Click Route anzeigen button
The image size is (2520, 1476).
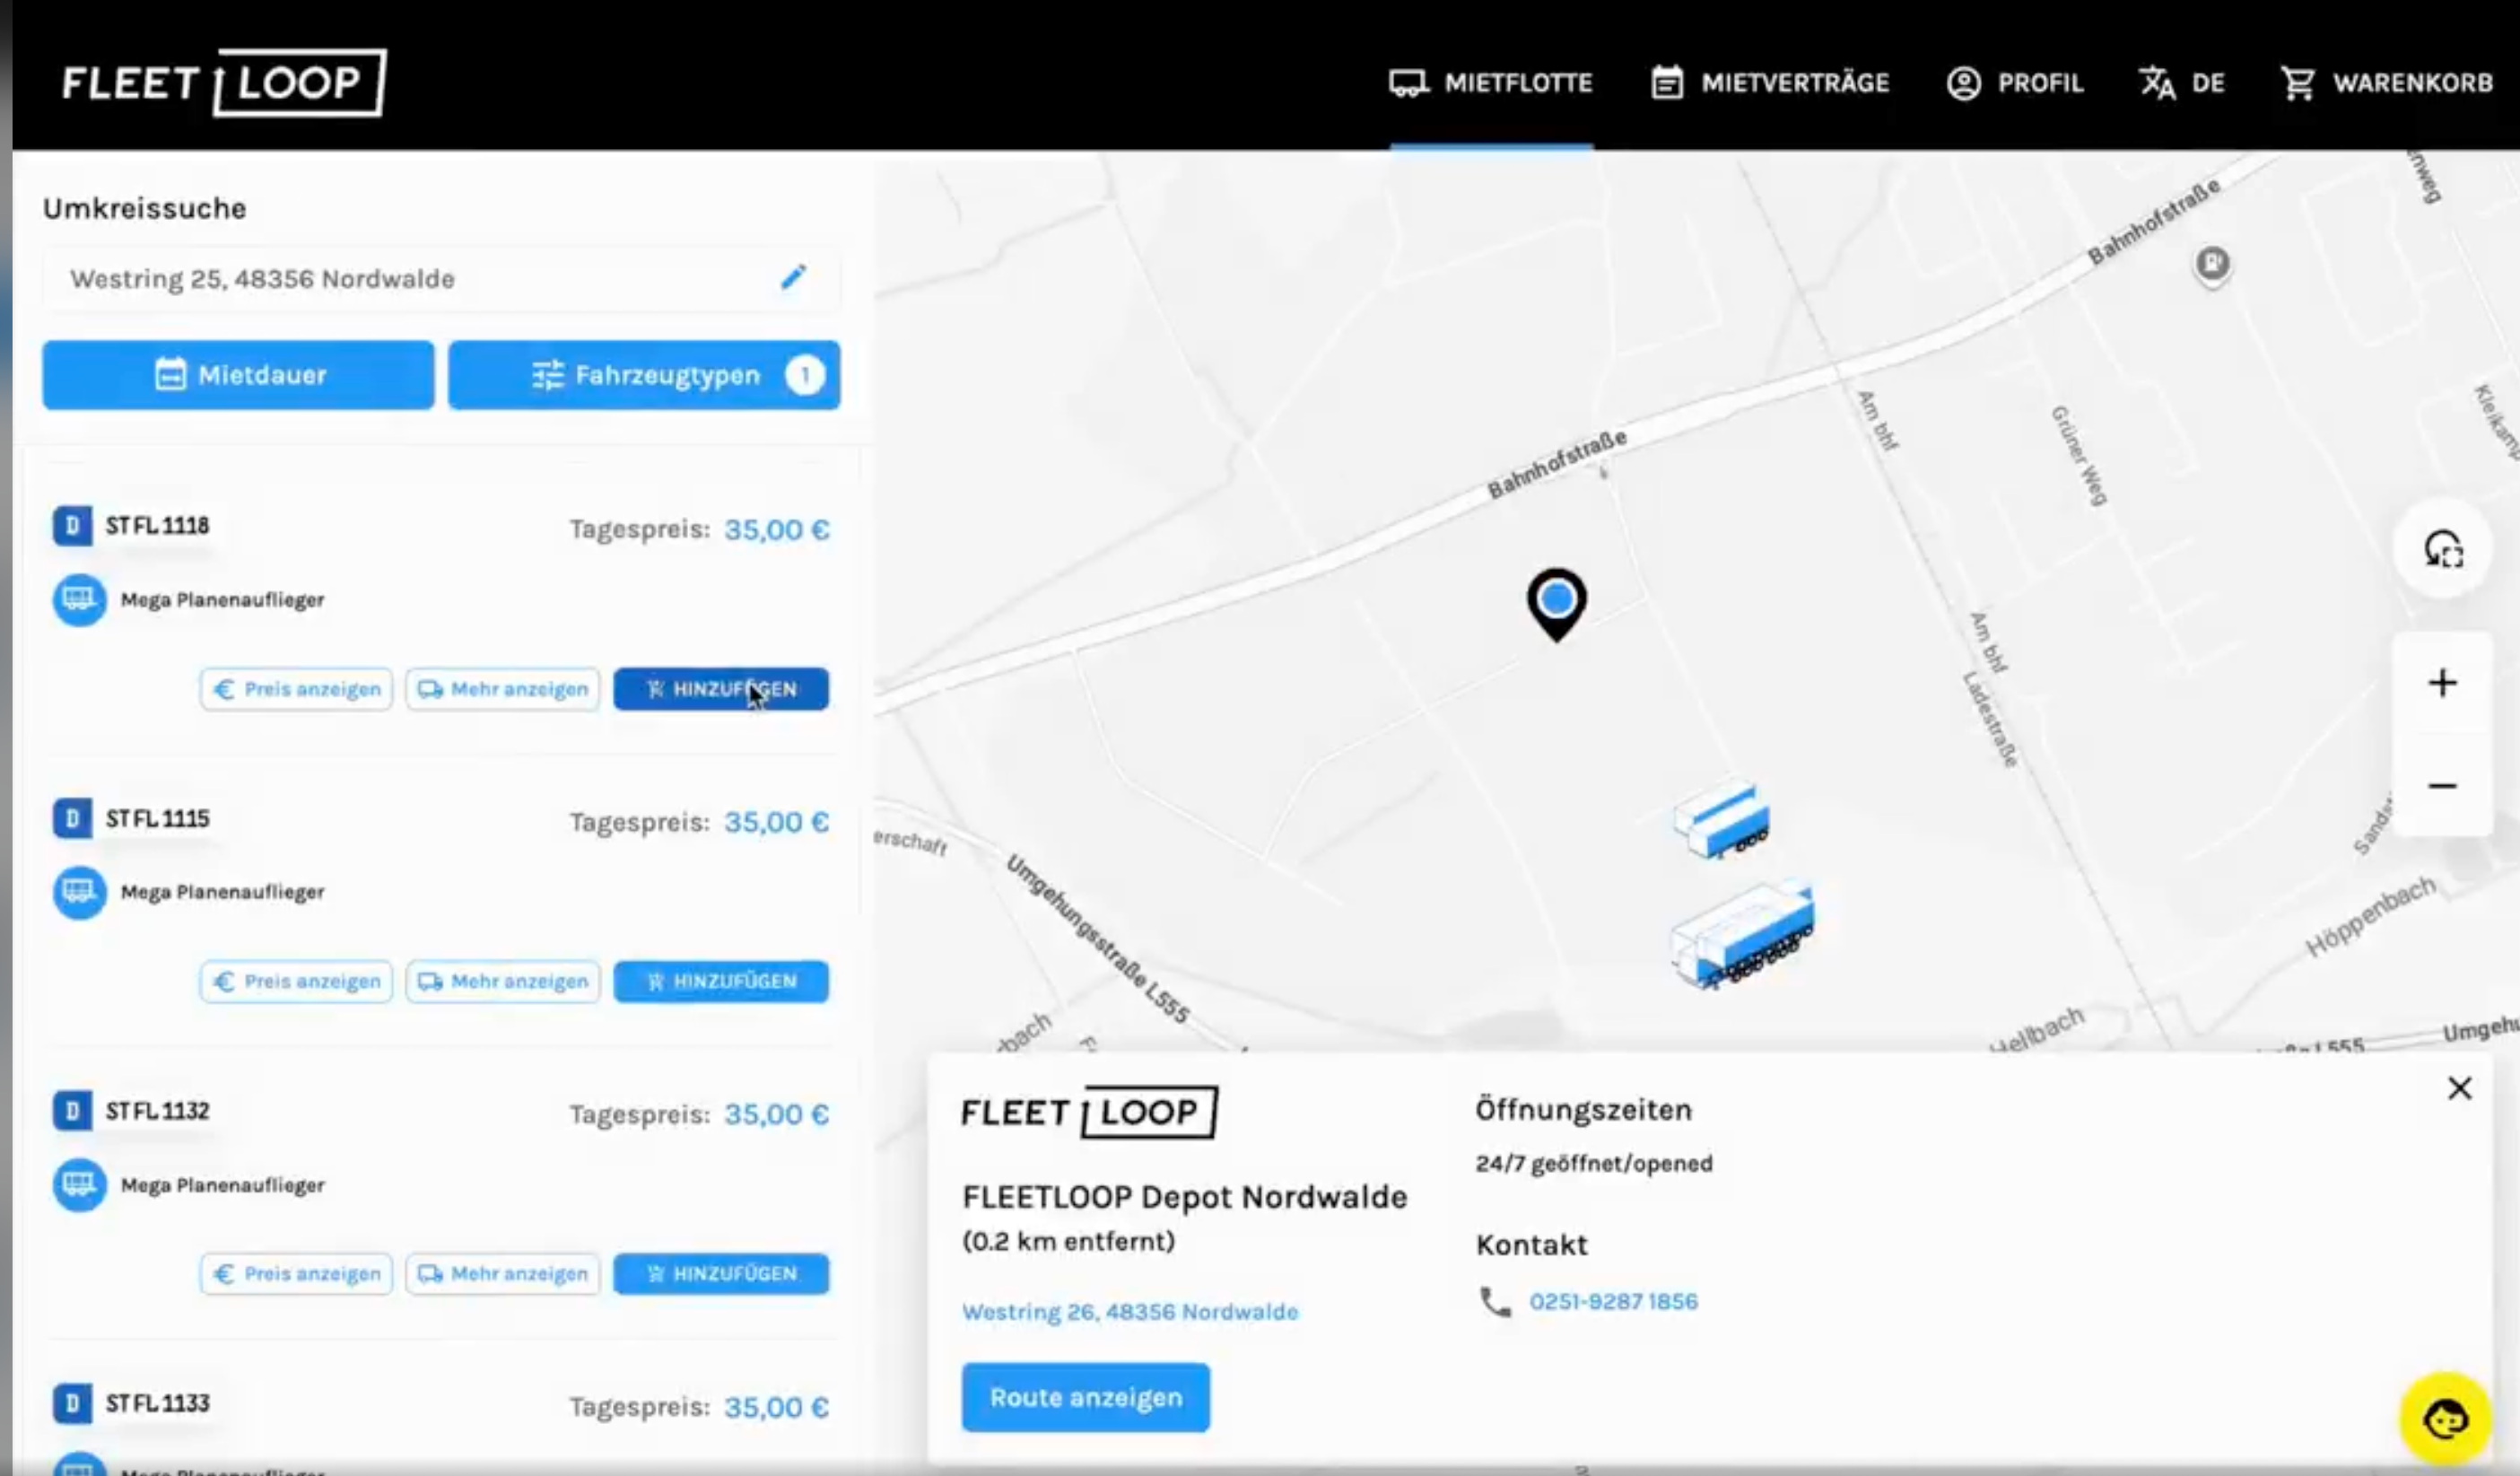(x=1085, y=1397)
